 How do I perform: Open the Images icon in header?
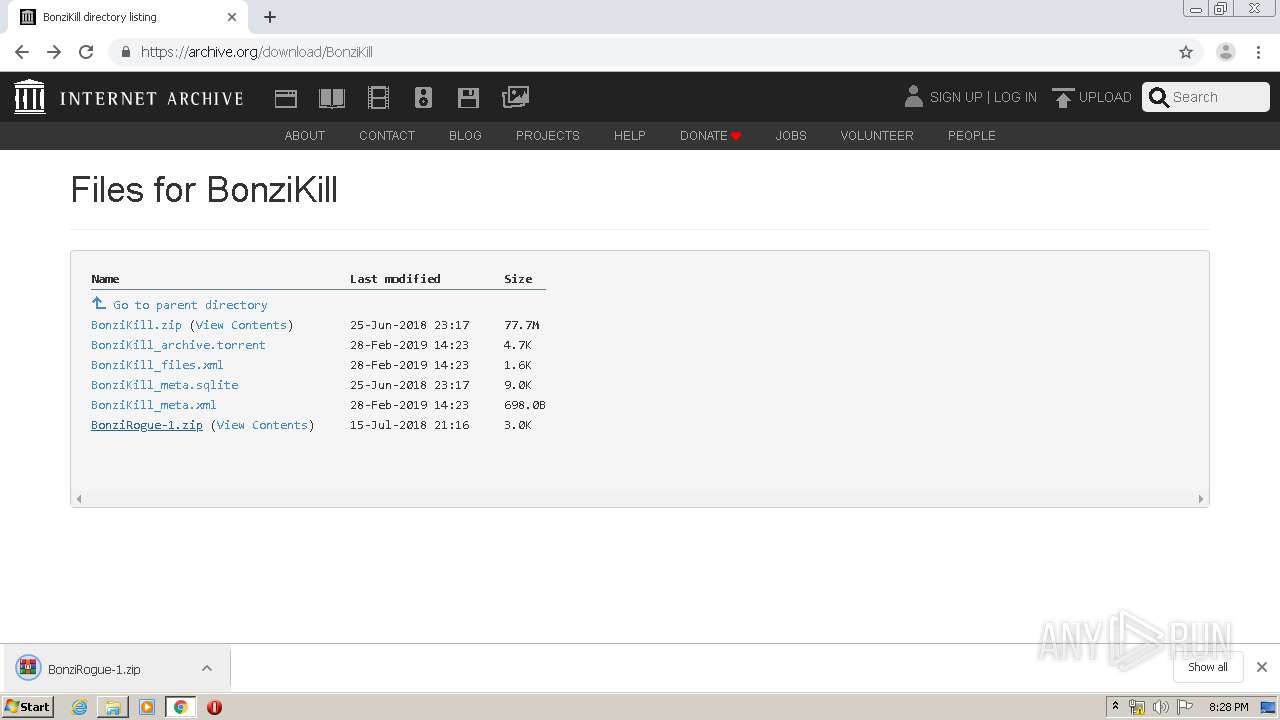(515, 97)
